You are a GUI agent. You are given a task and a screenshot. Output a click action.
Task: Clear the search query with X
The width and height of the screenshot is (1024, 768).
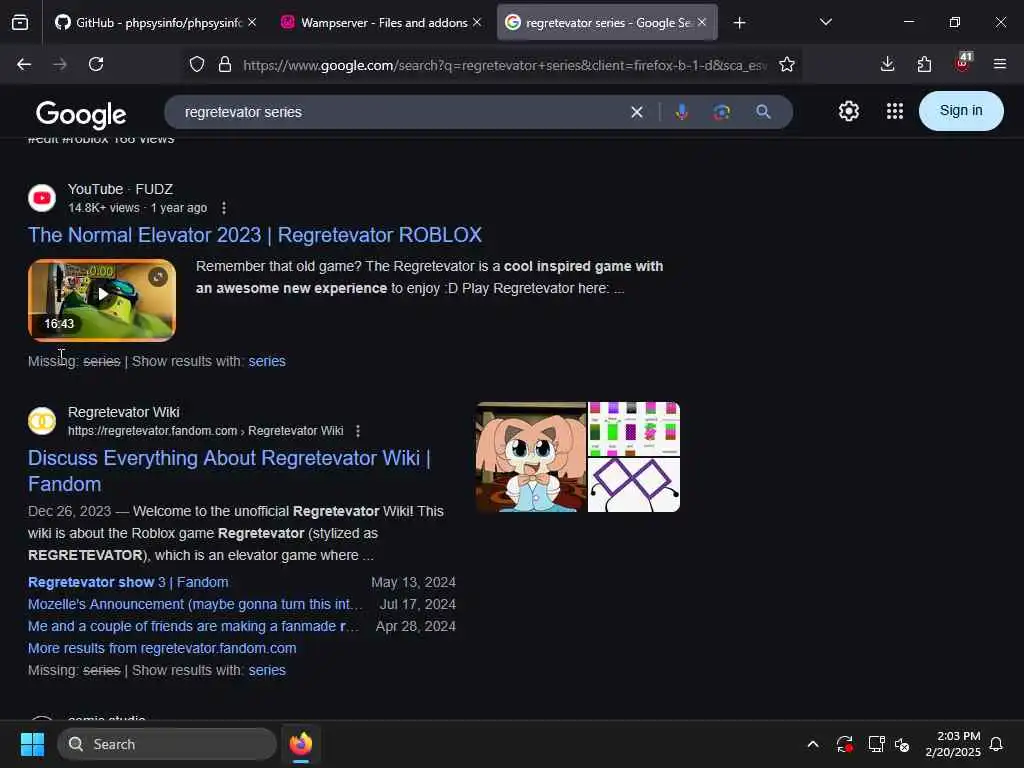click(x=637, y=112)
